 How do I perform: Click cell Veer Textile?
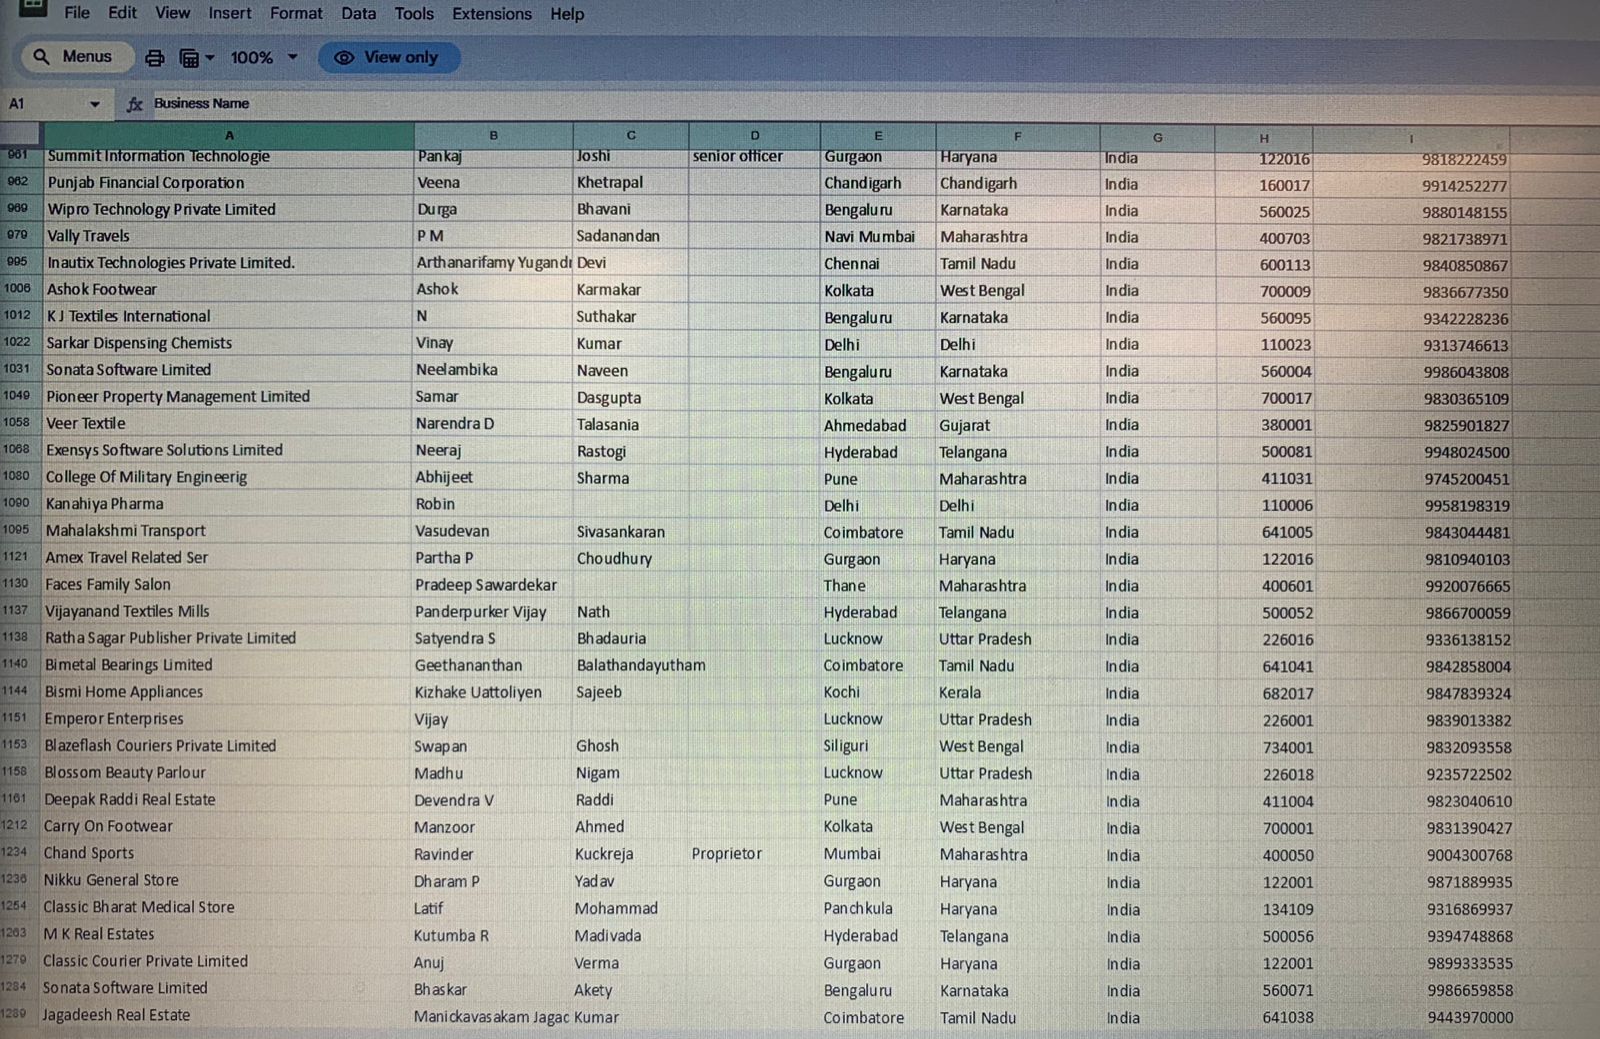click(85, 423)
